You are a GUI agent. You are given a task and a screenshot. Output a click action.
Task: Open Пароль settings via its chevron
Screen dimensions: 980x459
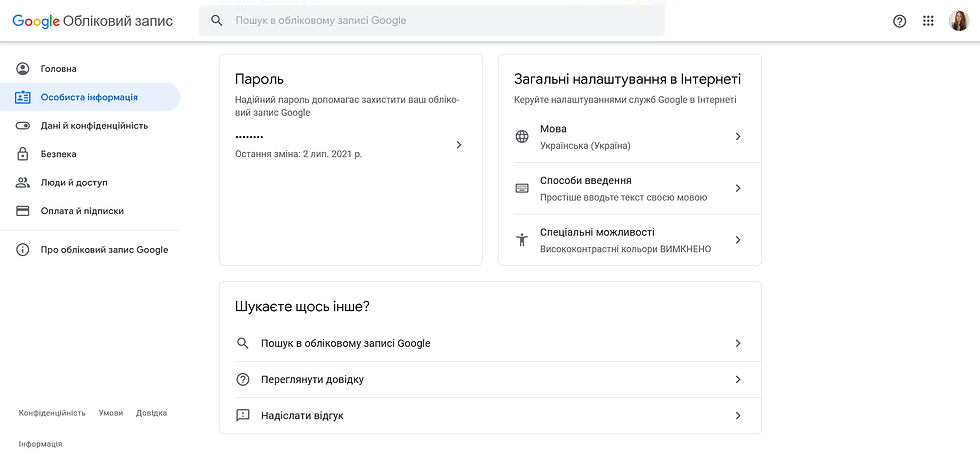coord(459,144)
